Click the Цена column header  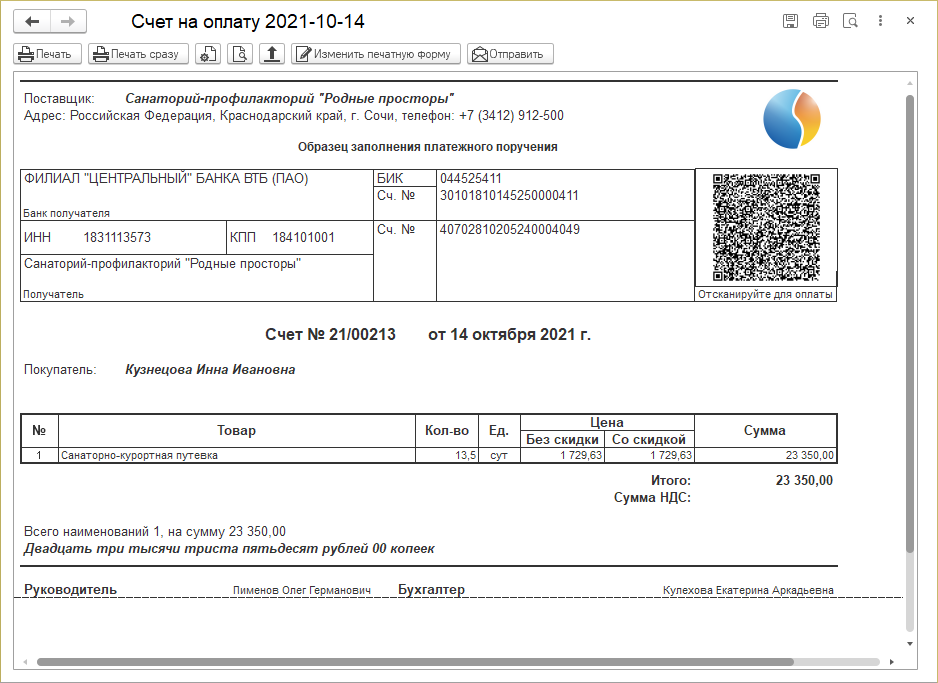[x=607, y=422]
